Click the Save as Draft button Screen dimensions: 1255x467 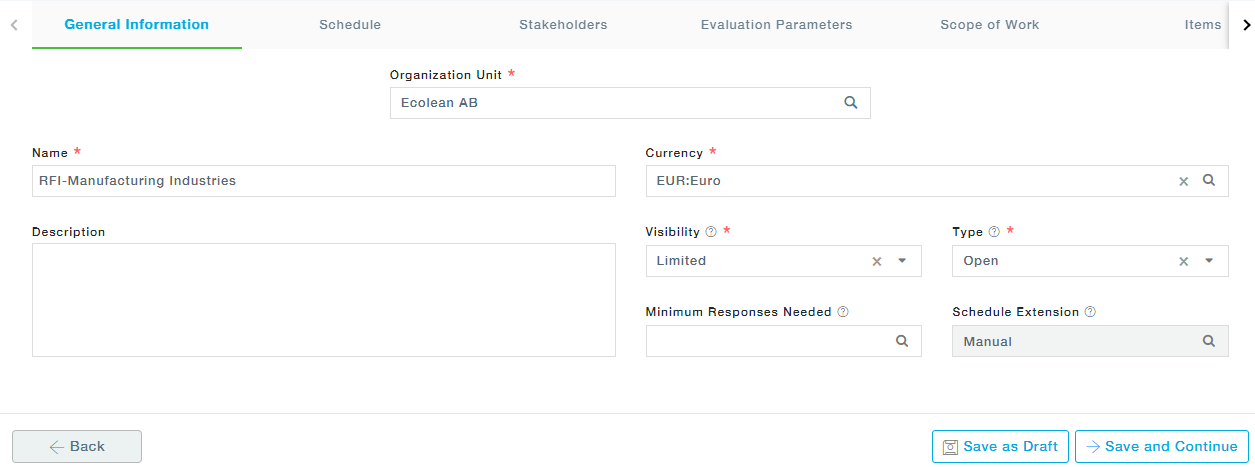(x=1000, y=447)
